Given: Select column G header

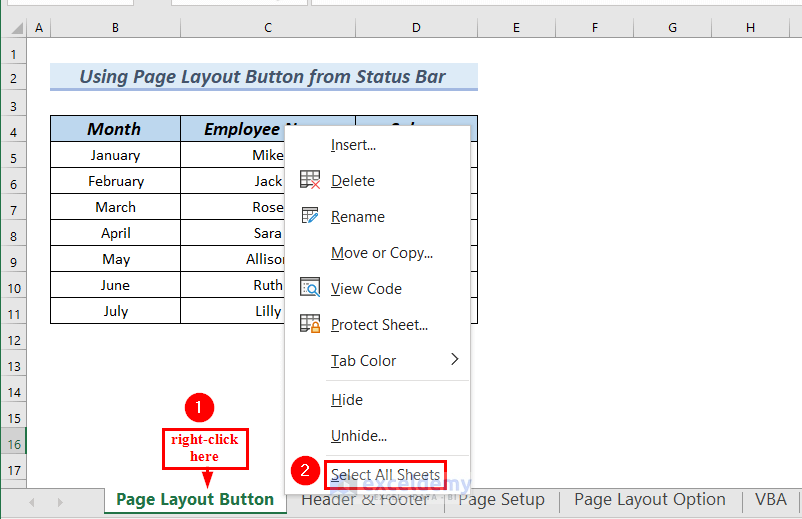Looking at the screenshot, I should pos(672,28).
